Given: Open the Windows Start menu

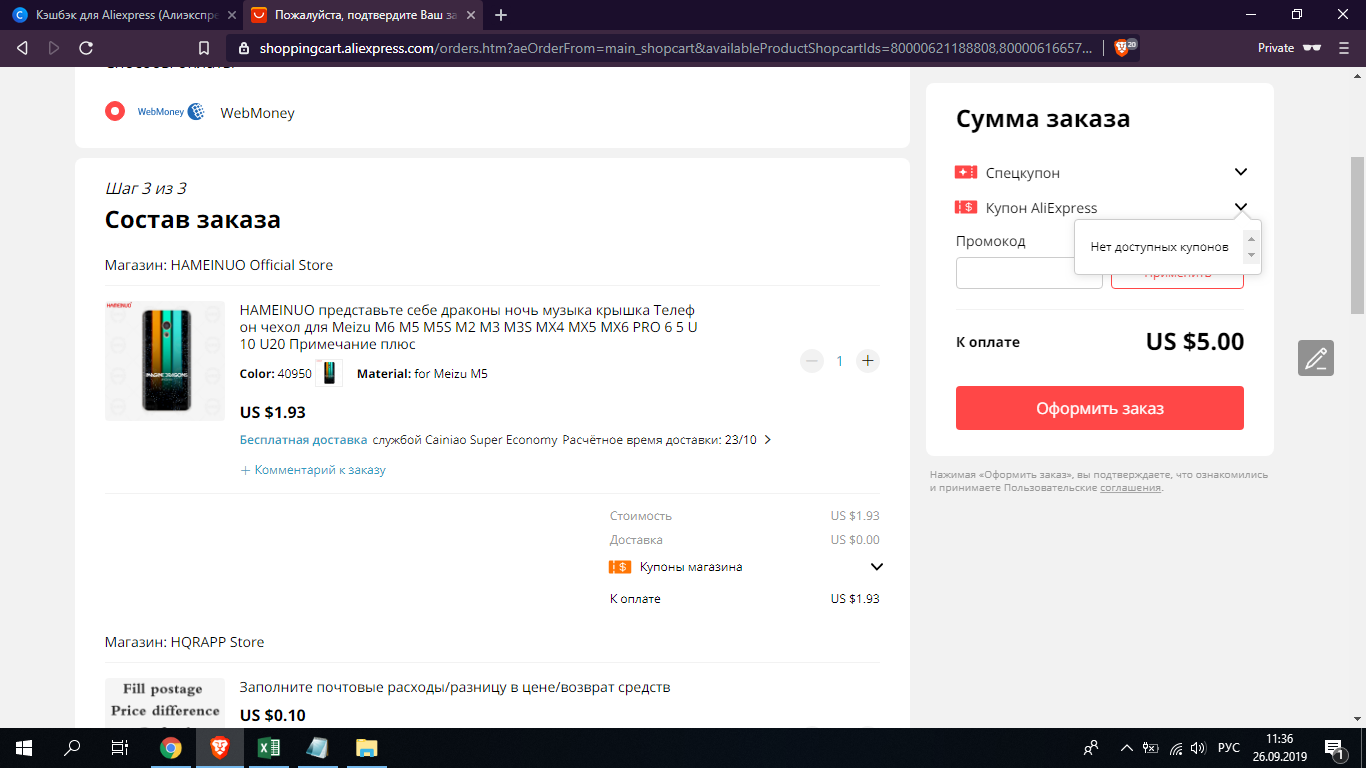Looking at the screenshot, I should (24, 748).
